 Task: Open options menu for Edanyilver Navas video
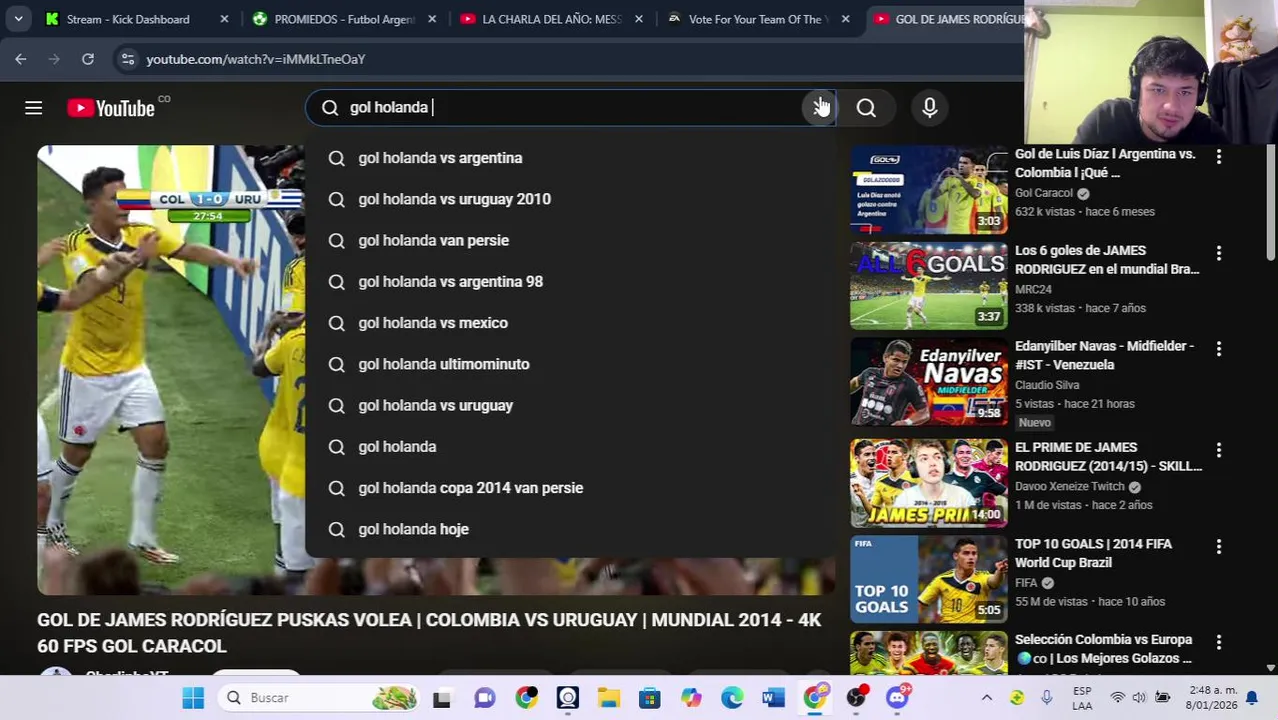1218,349
